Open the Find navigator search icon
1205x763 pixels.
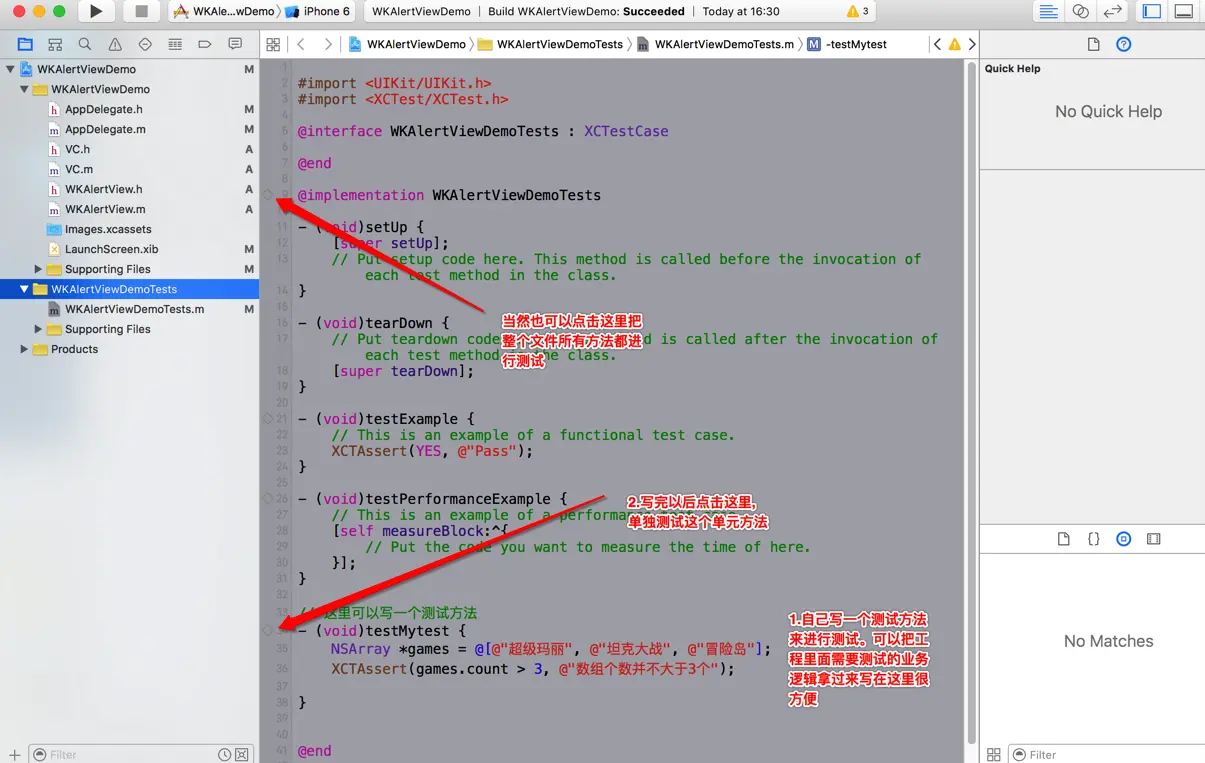[85, 44]
